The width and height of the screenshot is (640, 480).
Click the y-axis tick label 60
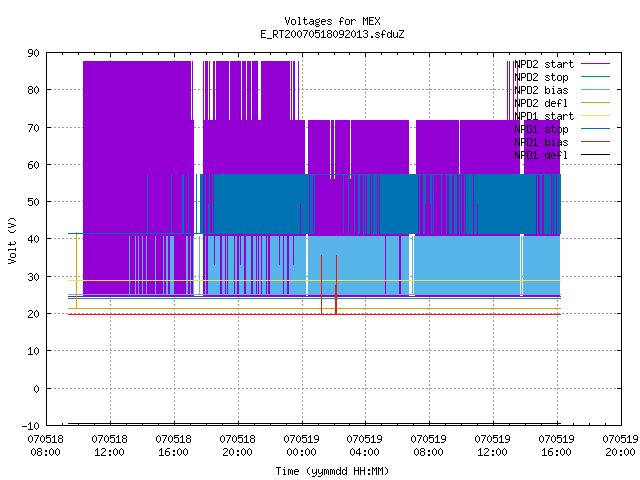(x=33, y=165)
